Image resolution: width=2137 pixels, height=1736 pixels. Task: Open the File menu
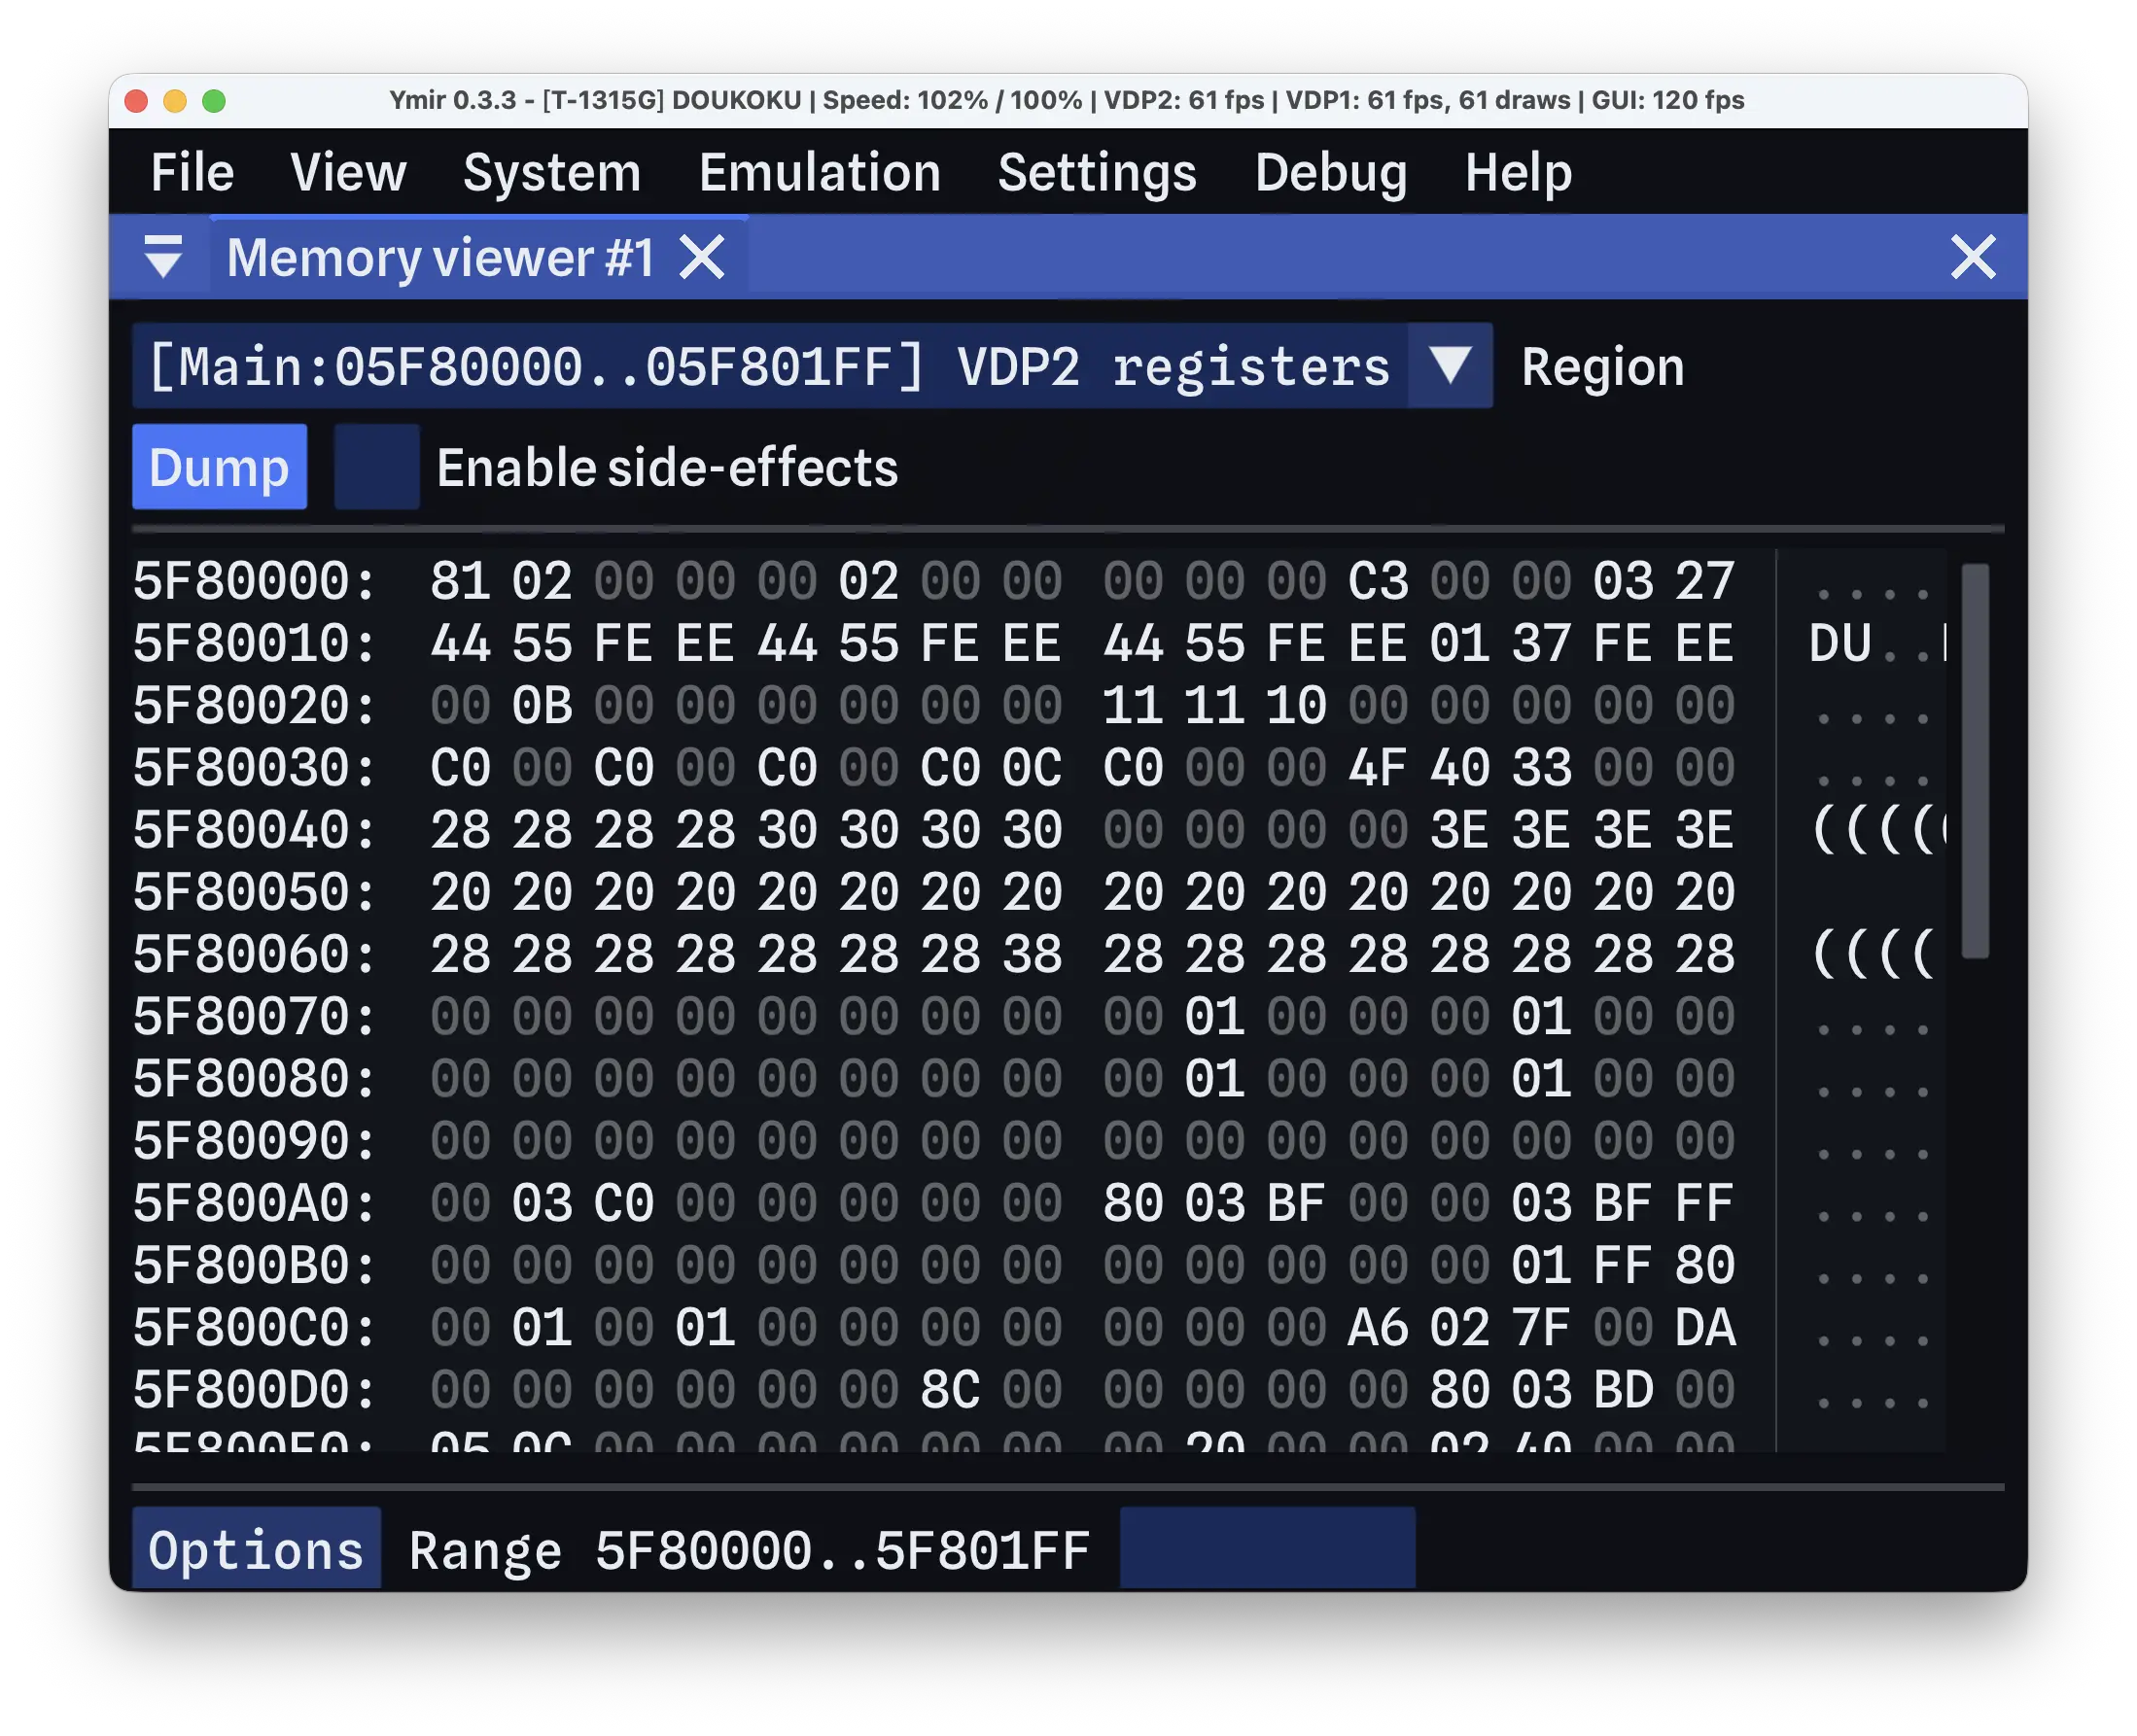point(192,172)
